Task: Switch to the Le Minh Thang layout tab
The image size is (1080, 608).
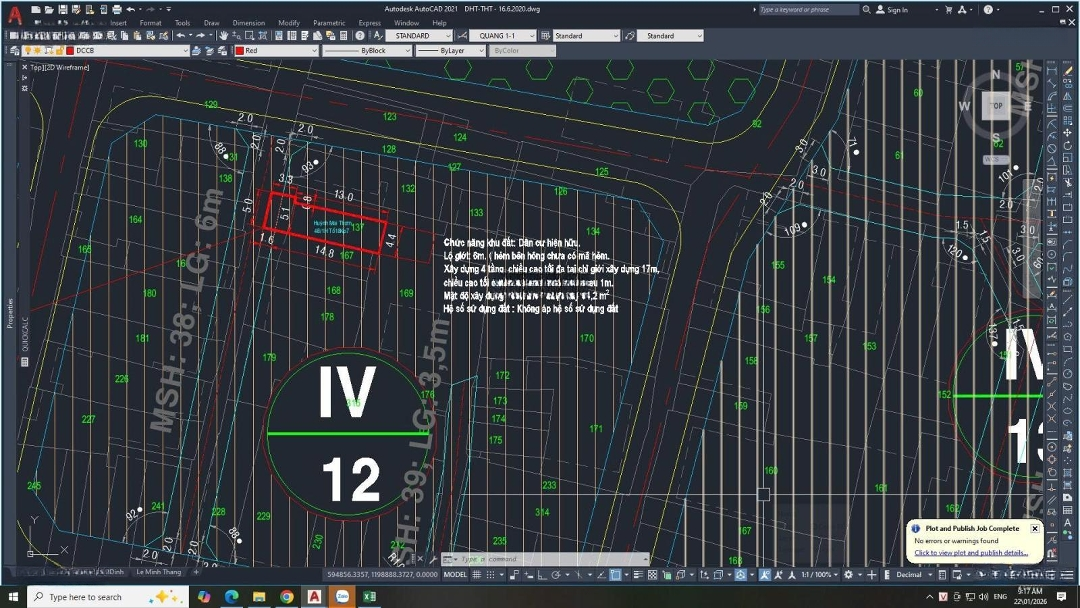Action: click(x=158, y=572)
